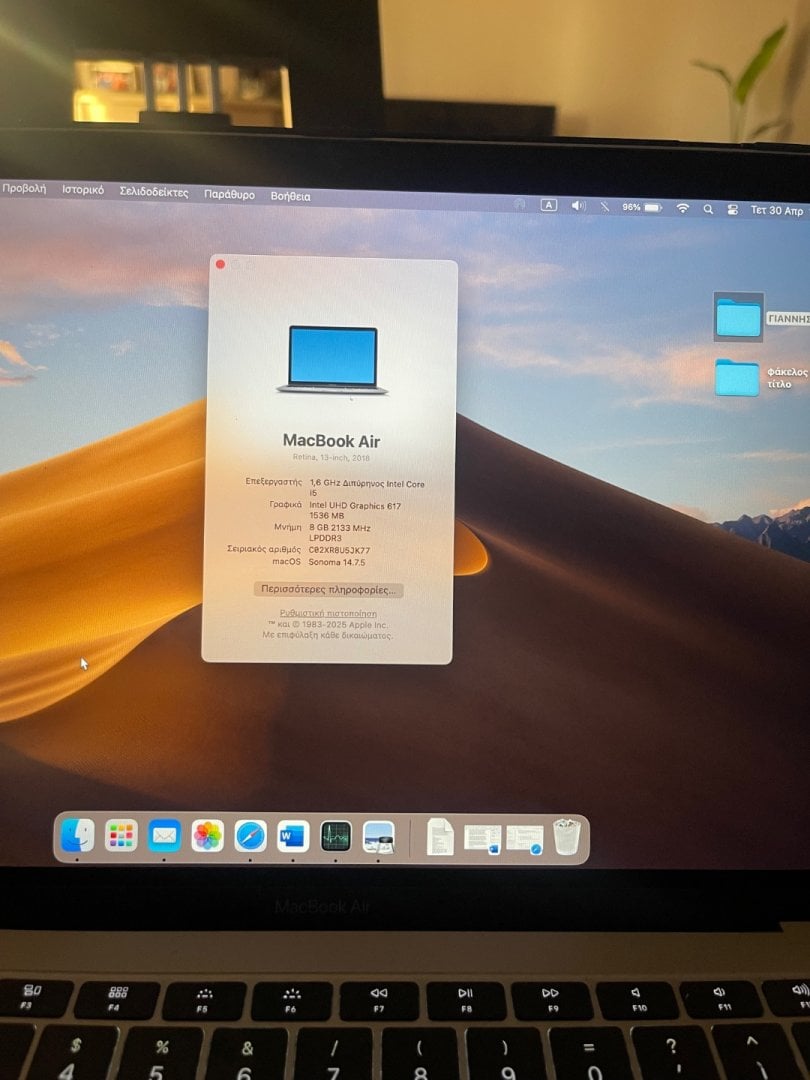Open the Σελιδοδείκτες menu
The width and height of the screenshot is (810, 1080).
(154, 192)
